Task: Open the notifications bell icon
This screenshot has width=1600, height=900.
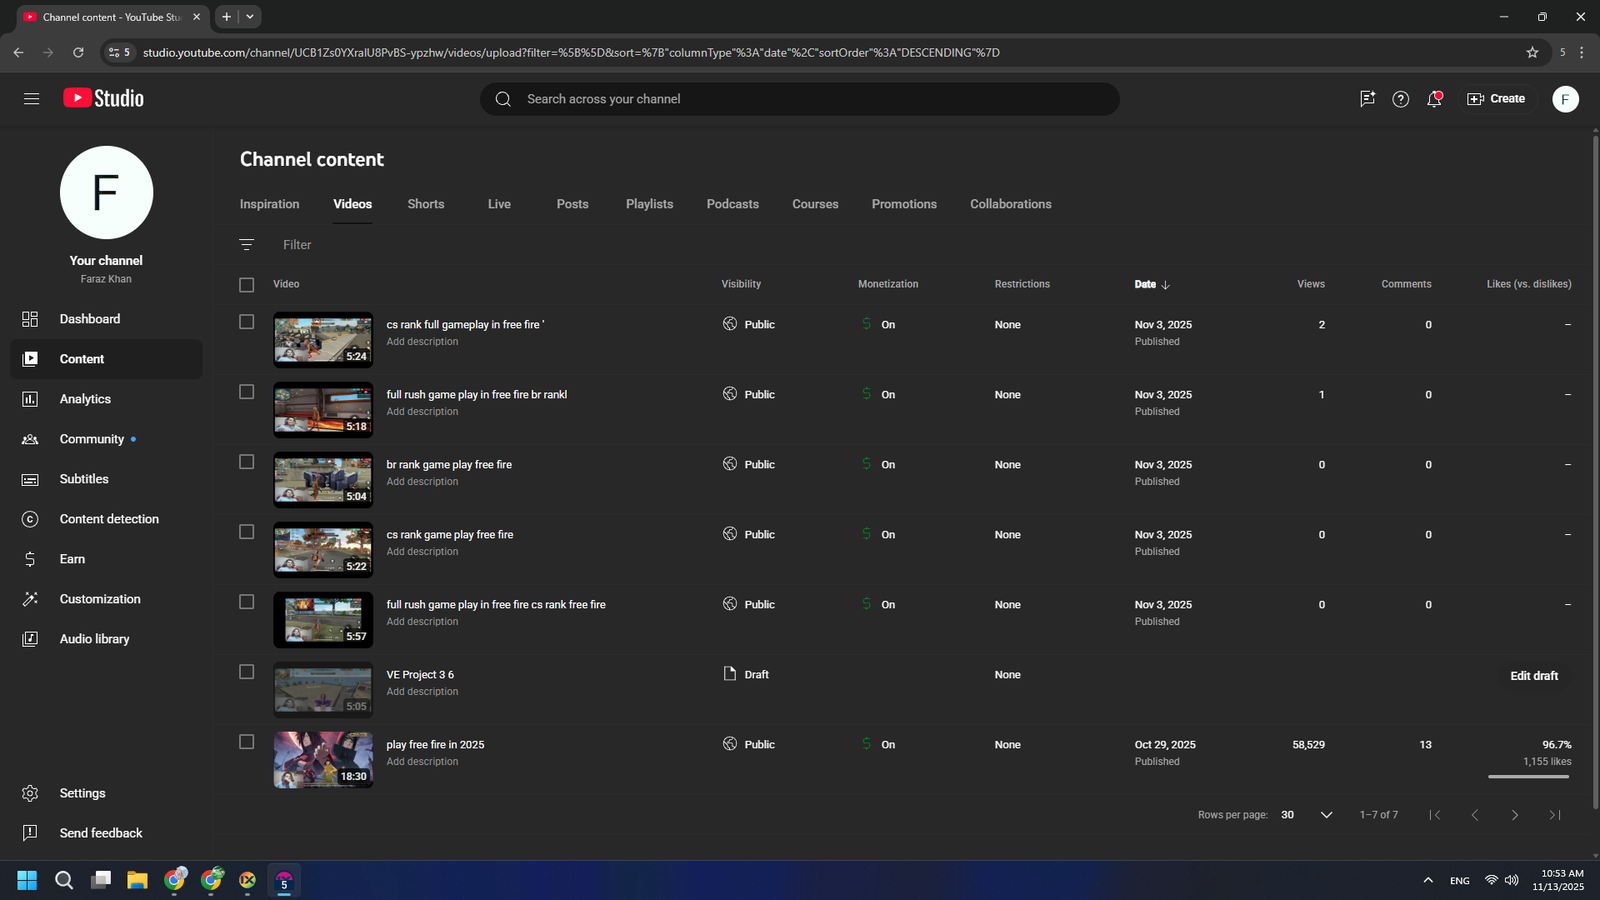Action: pyautogui.click(x=1434, y=99)
